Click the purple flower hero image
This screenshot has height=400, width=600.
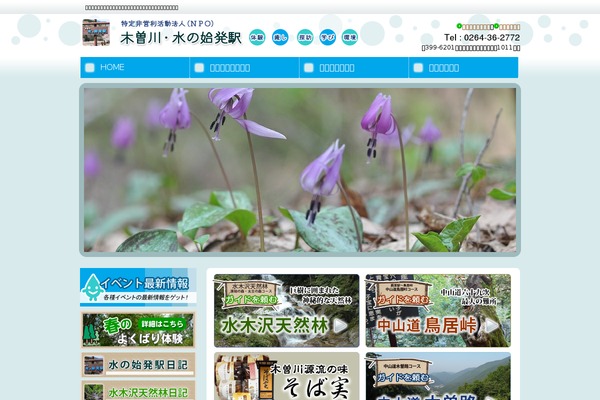pos(300,170)
